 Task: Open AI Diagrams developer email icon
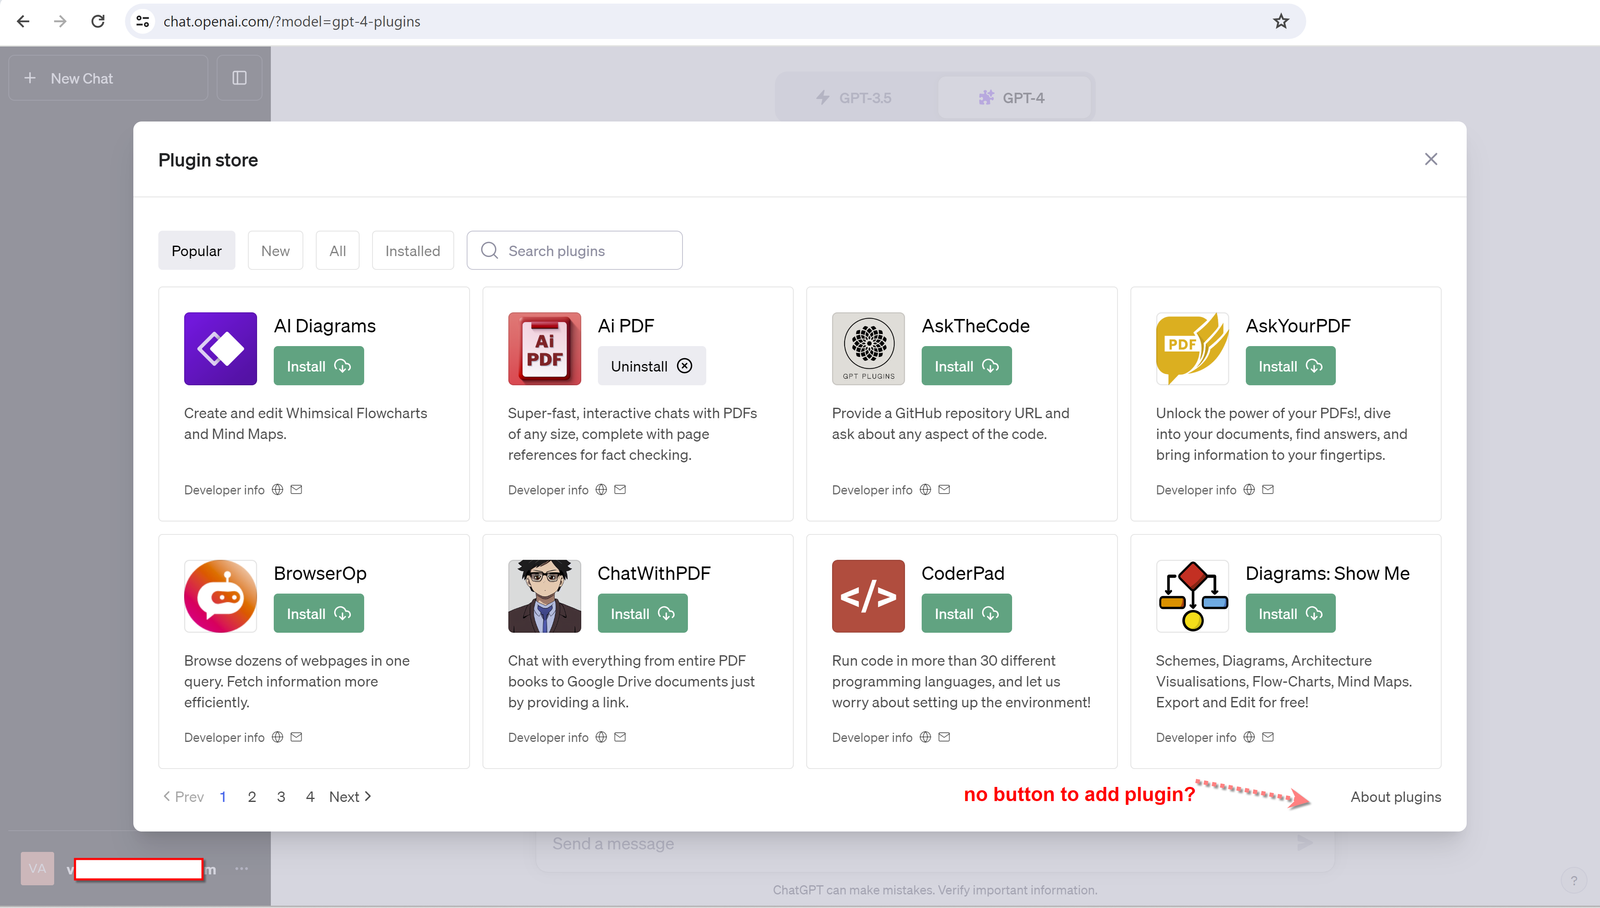[296, 490]
